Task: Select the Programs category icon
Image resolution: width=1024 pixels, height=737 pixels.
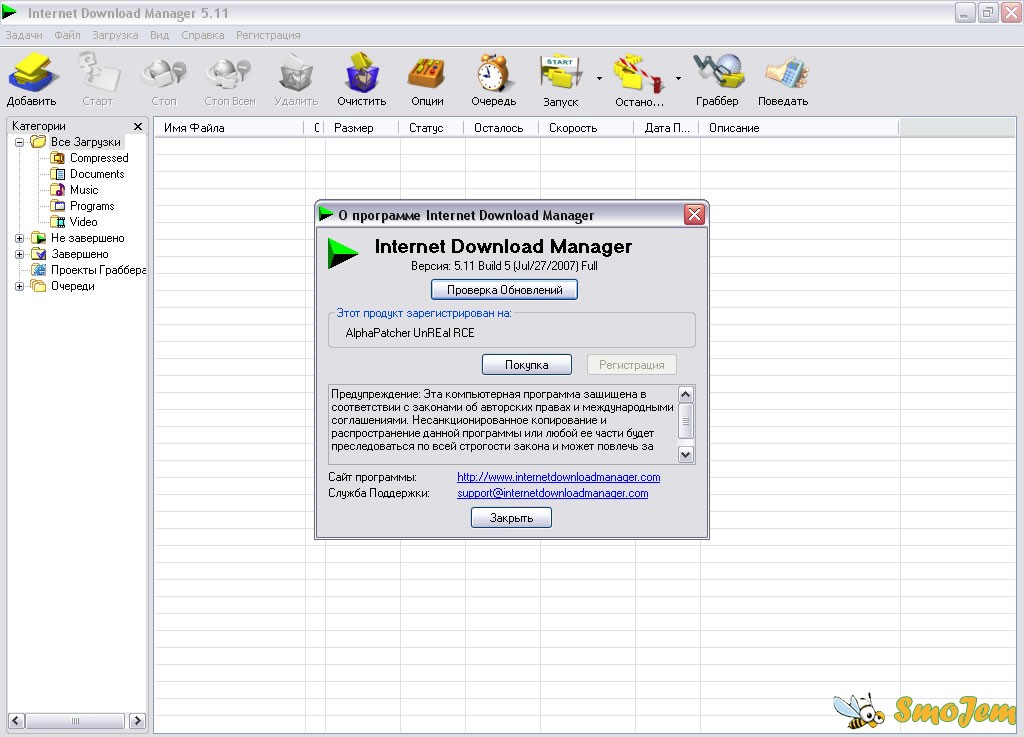Action: [x=57, y=206]
